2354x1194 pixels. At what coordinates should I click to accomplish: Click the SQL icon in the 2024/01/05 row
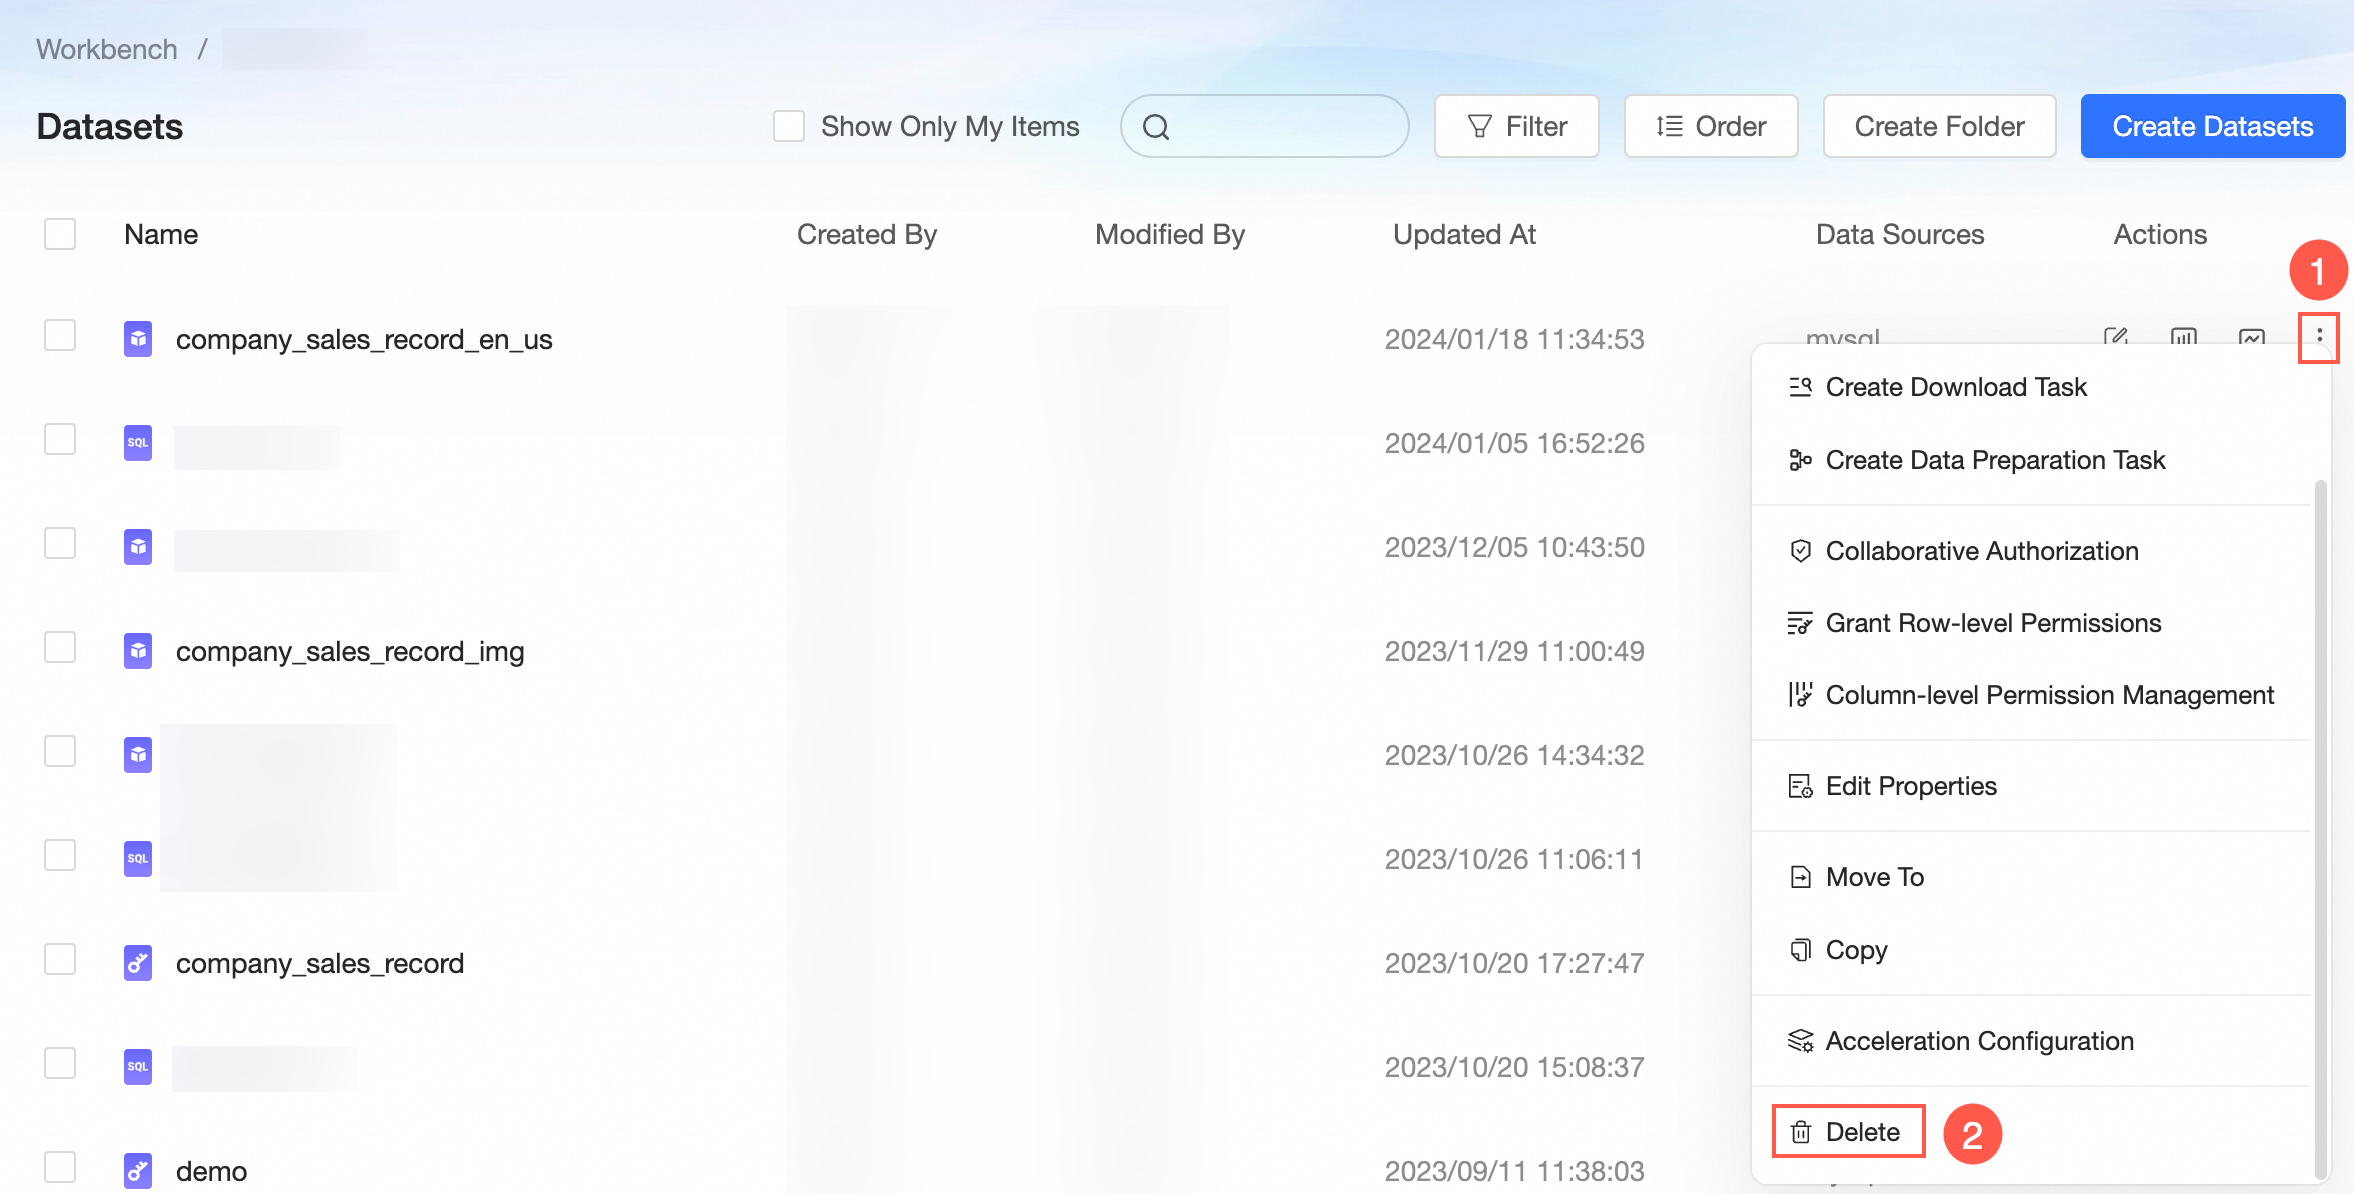[138, 443]
